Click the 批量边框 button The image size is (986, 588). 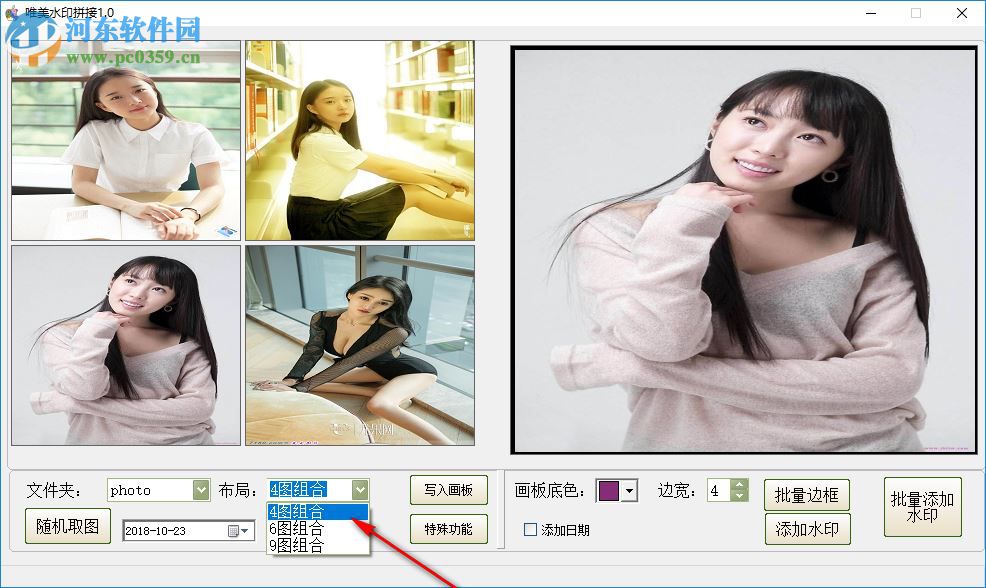[808, 493]
